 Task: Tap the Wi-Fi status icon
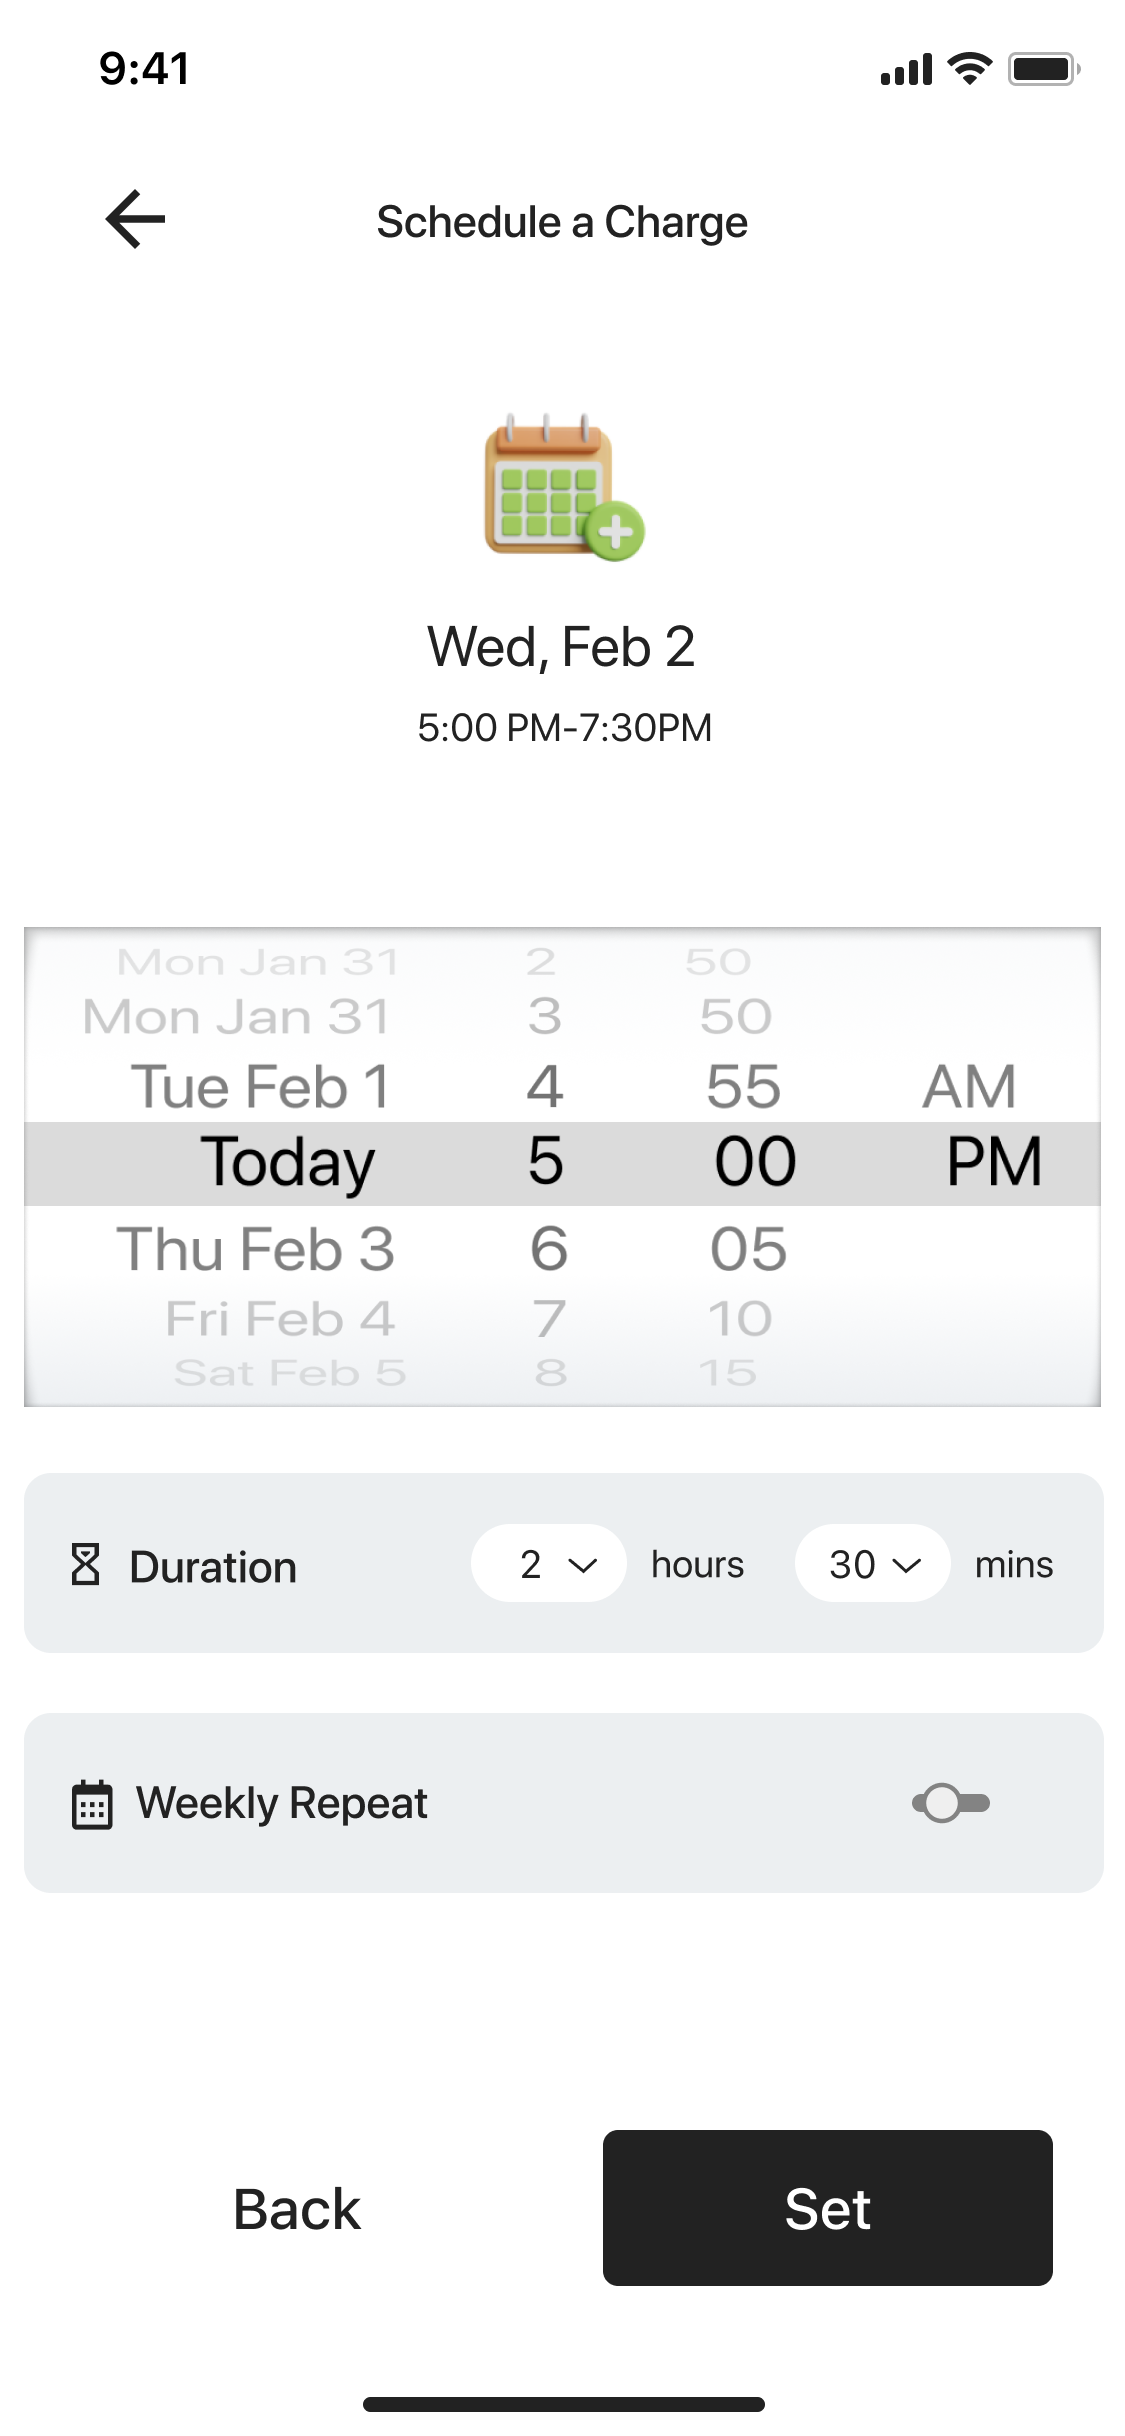point(968,69)
